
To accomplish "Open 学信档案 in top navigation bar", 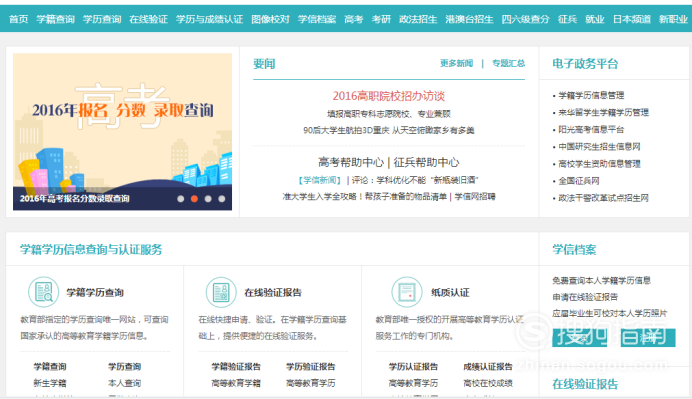I will (x=317, y=19).
